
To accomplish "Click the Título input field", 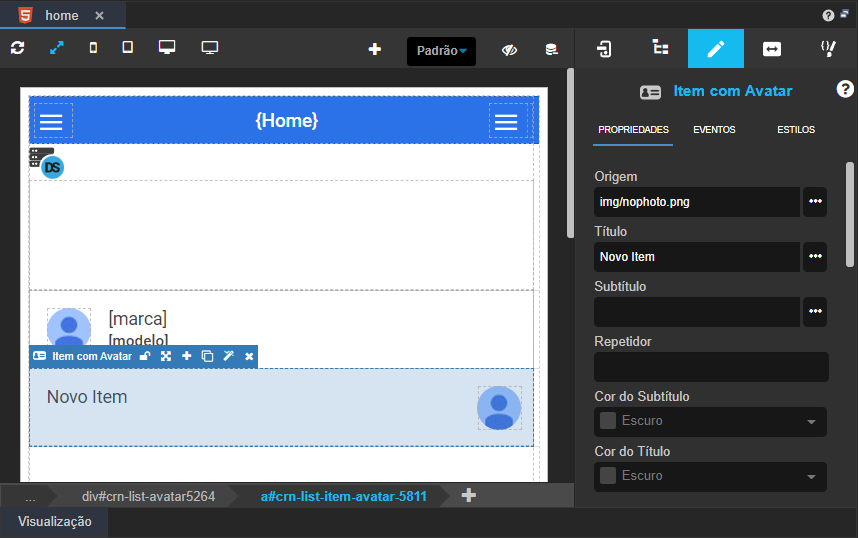I will 697,257.
